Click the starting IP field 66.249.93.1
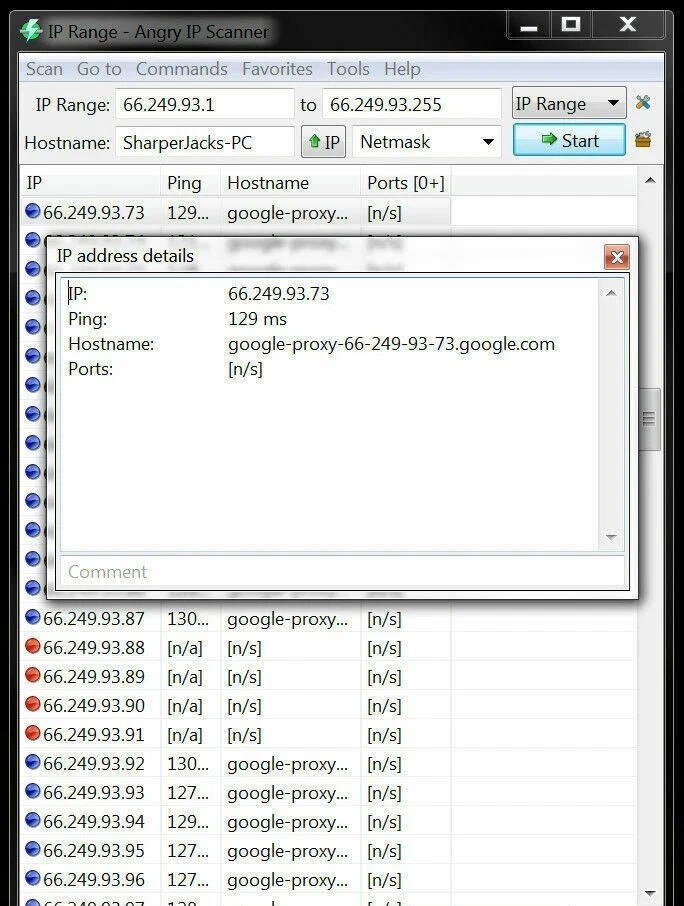The width and height of the screenshot is (684, 906). click(x=205, y=105)
